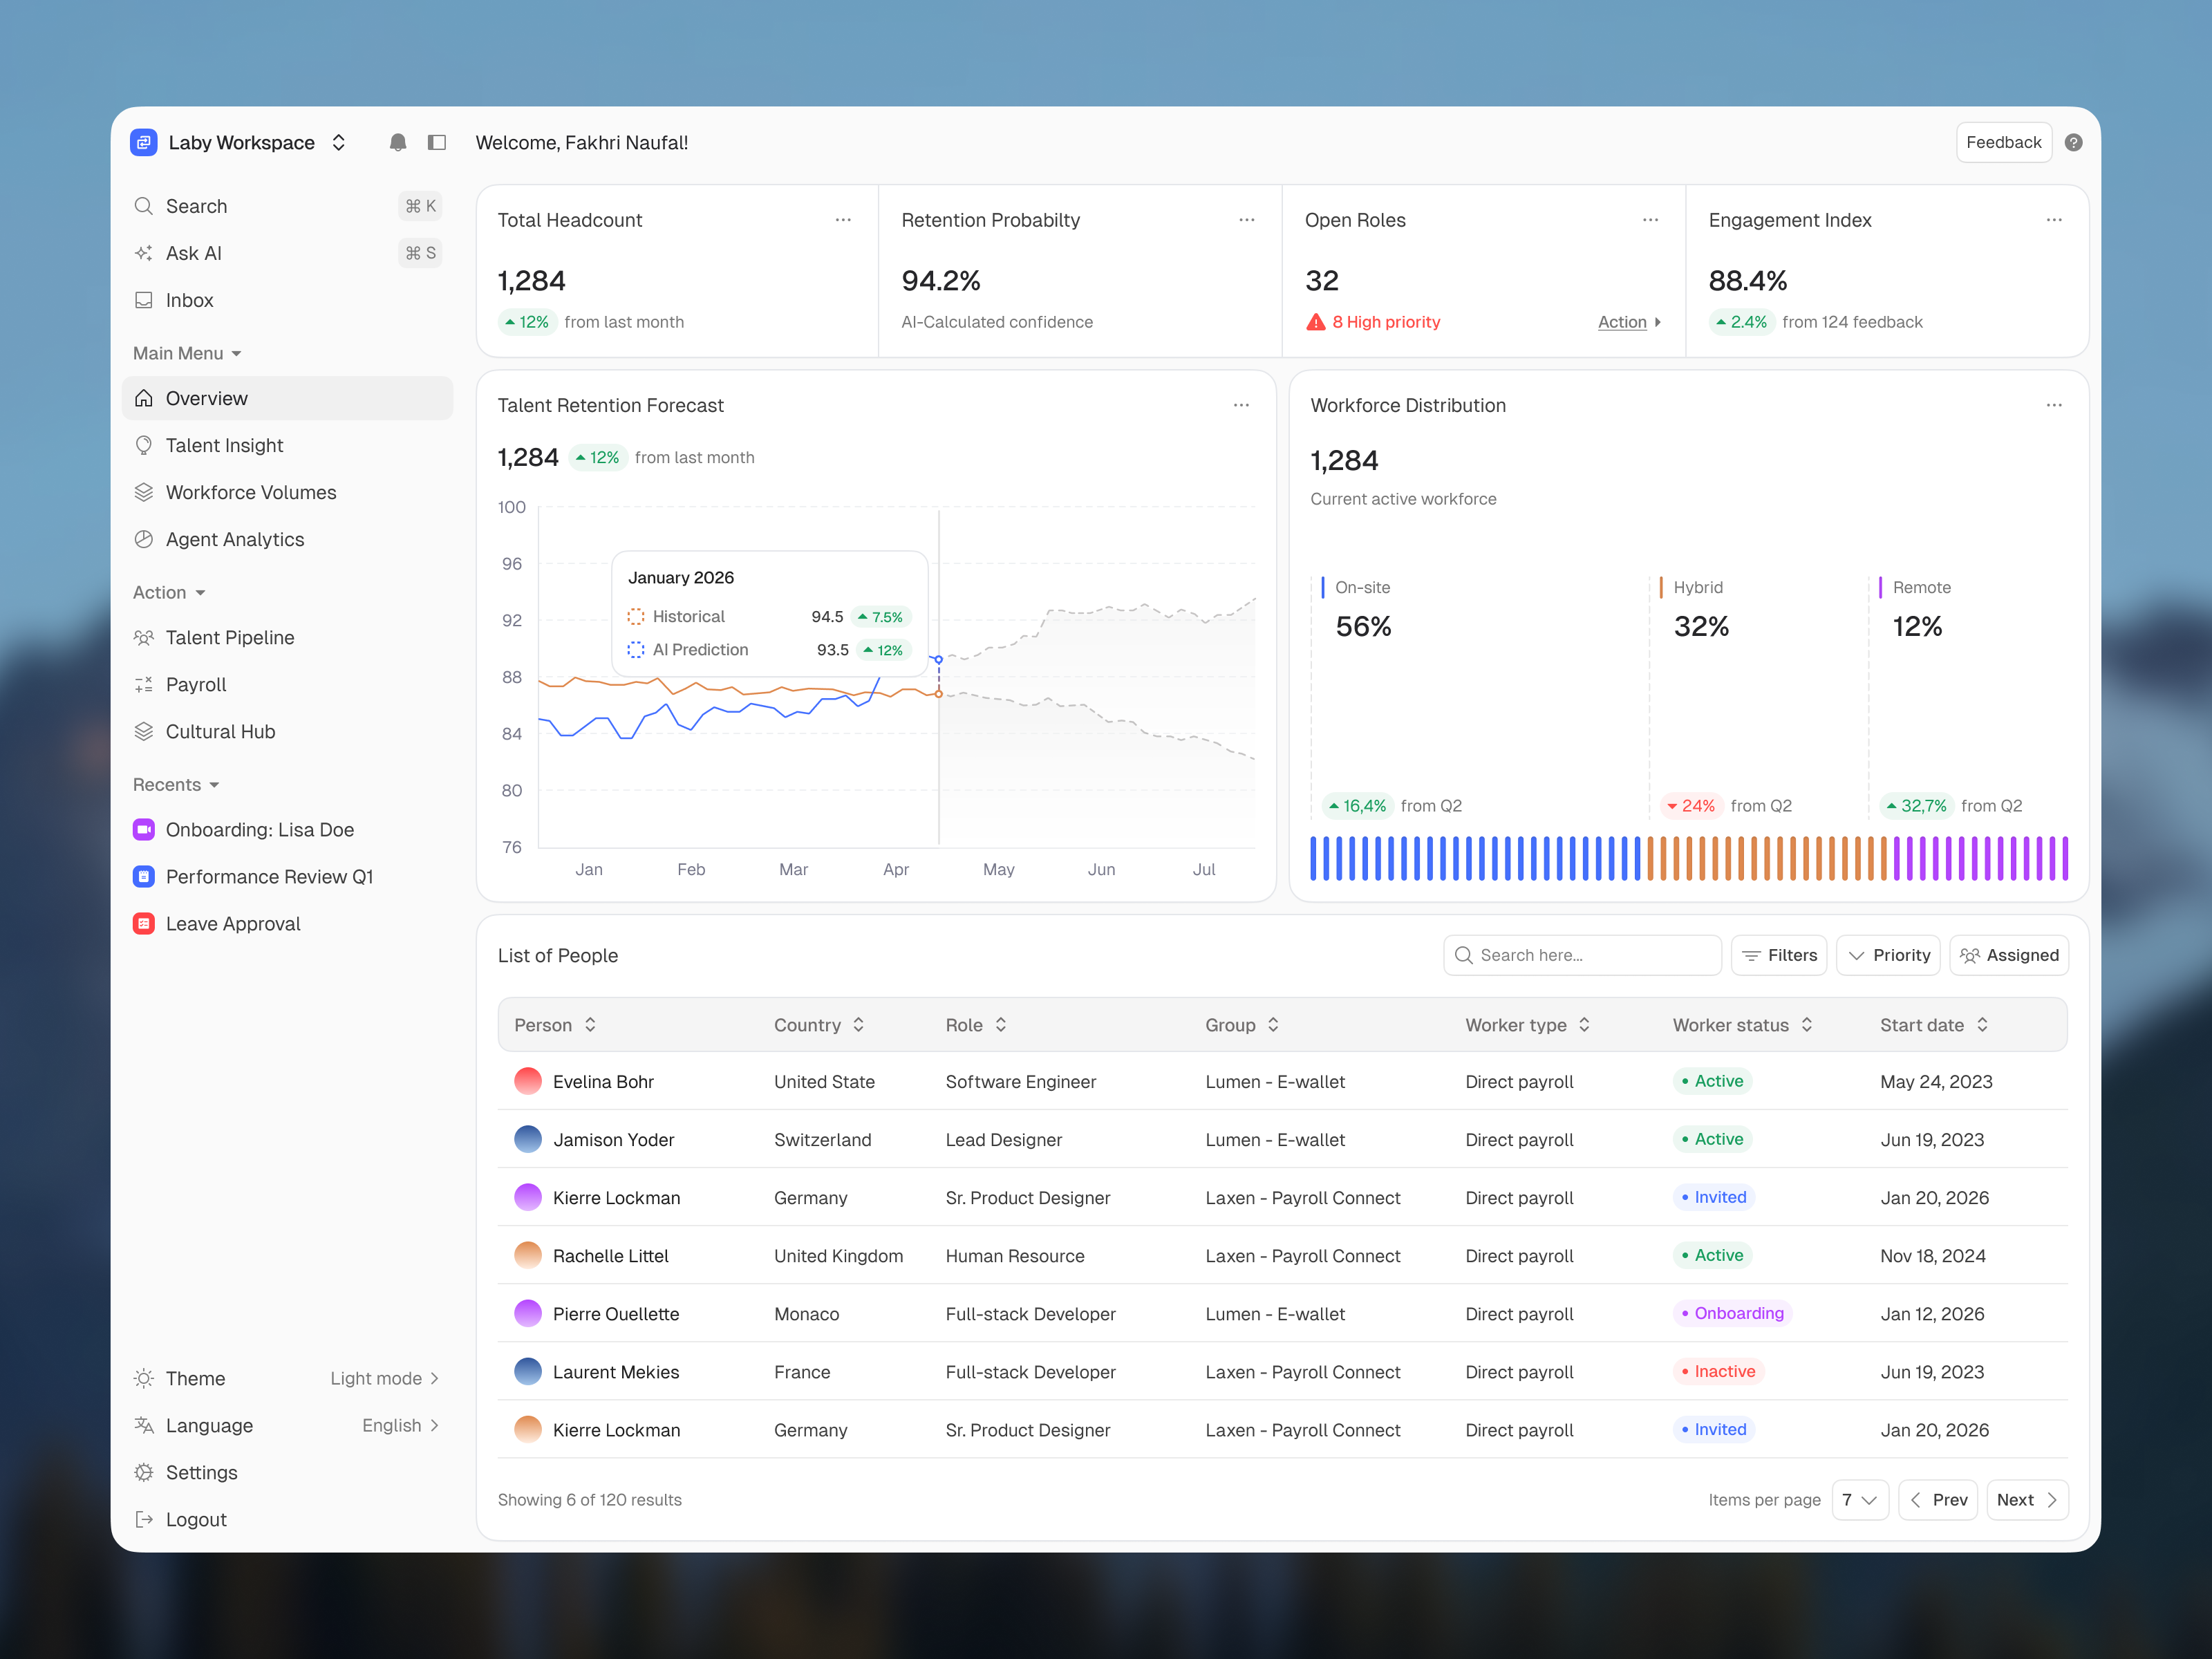The image size is (2212, 1659).
Task: Click the Search here field in List of People
Action: 1582,955
